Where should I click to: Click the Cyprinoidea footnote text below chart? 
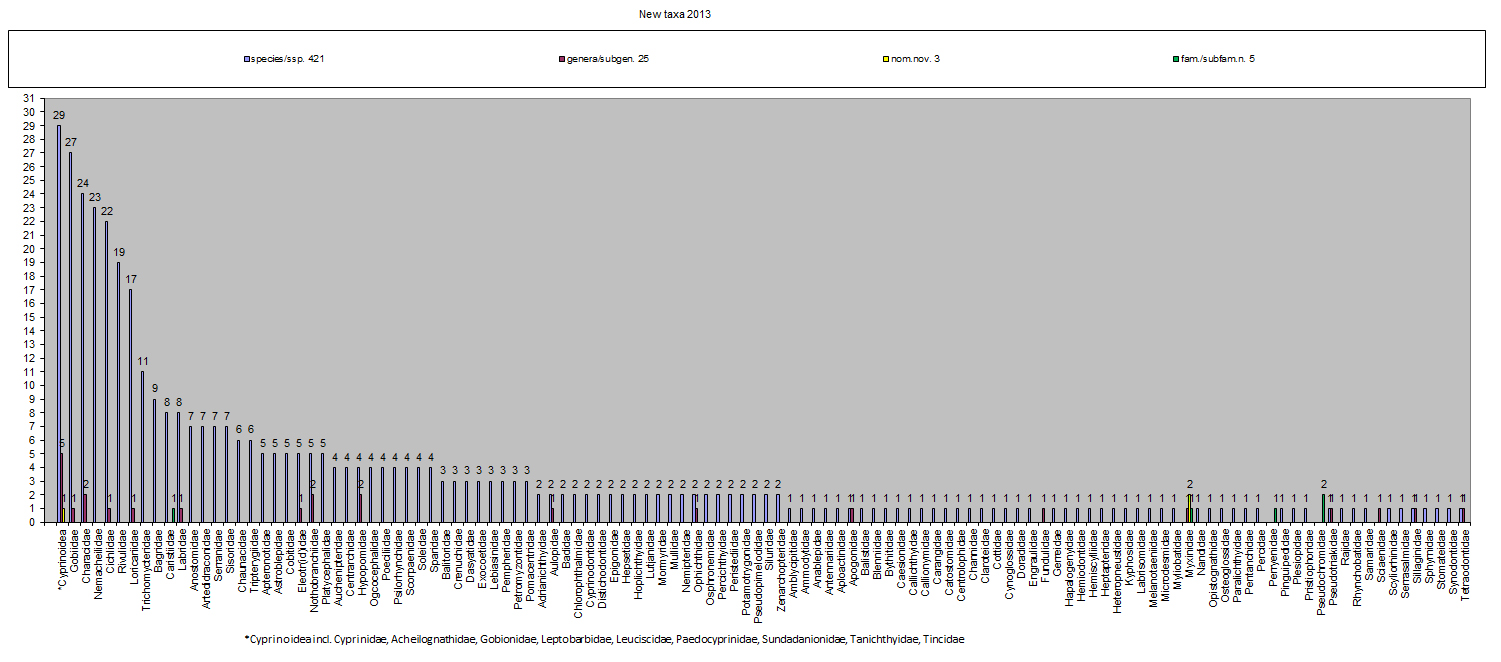tap(604, 638)
